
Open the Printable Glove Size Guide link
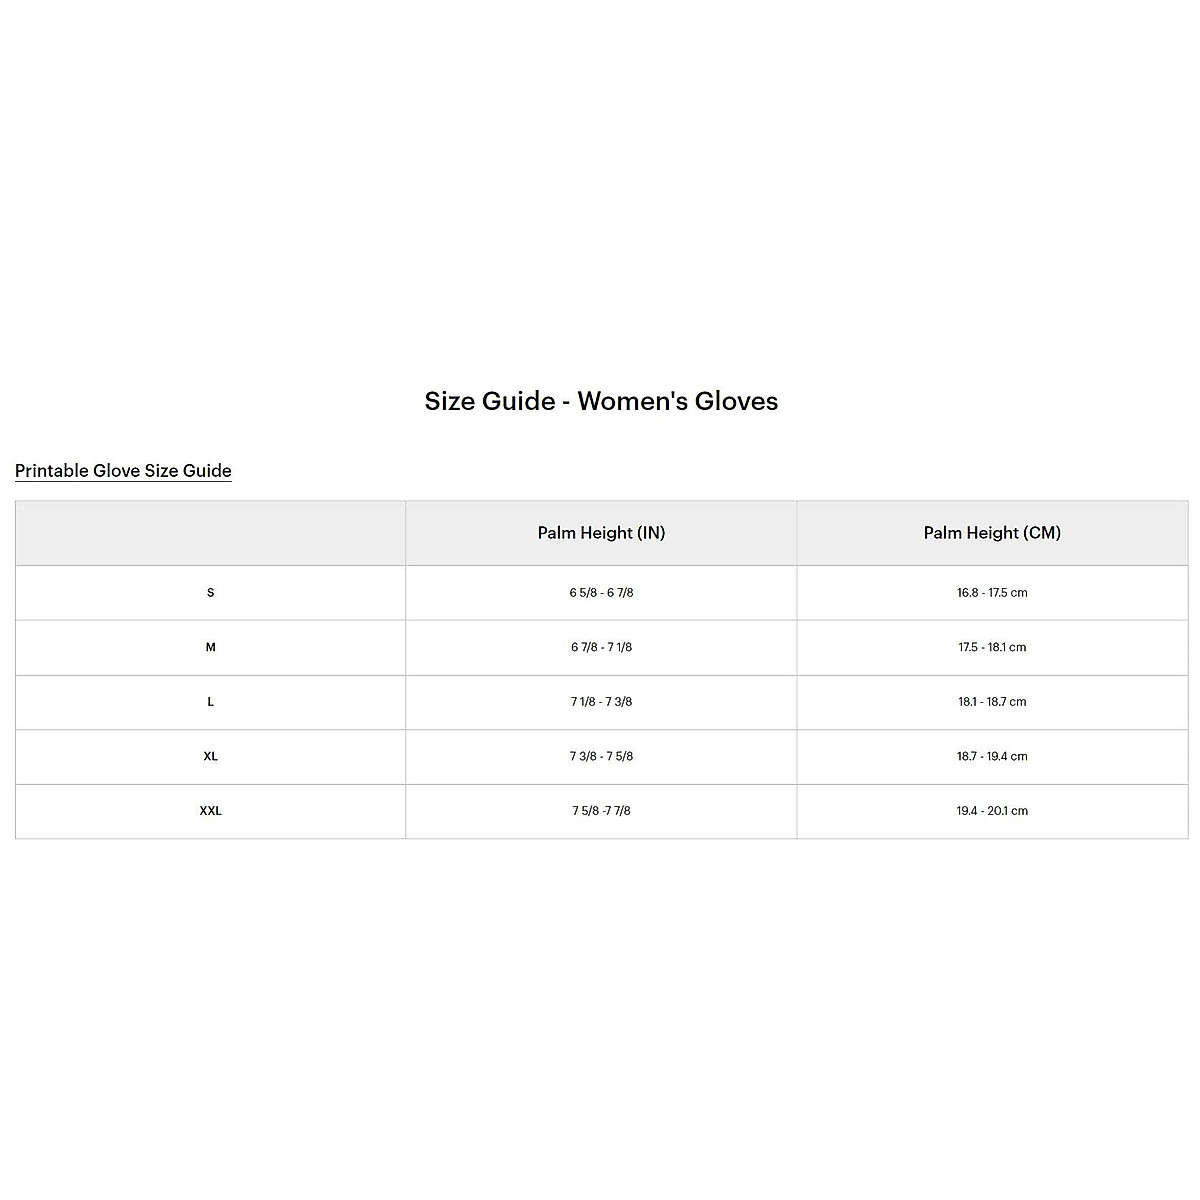click(x=123, y=471)
